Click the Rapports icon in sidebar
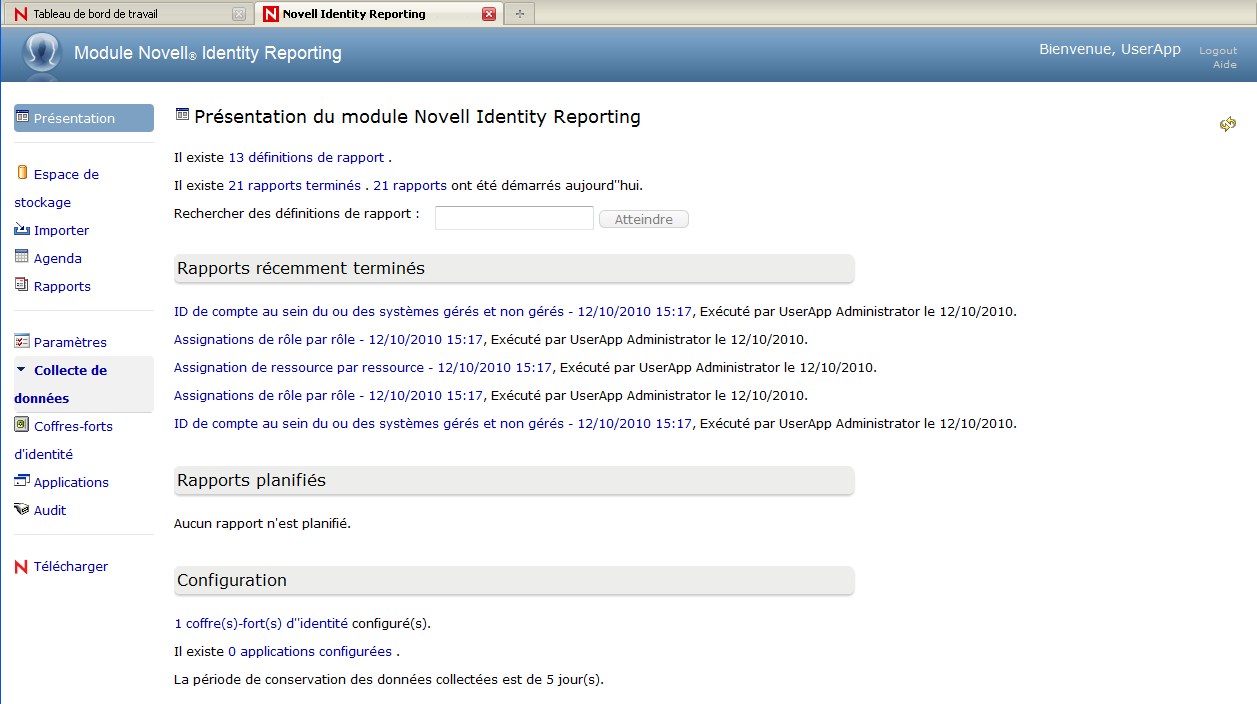The width and height of the screenshot is (1257, 704). [22, 285]
